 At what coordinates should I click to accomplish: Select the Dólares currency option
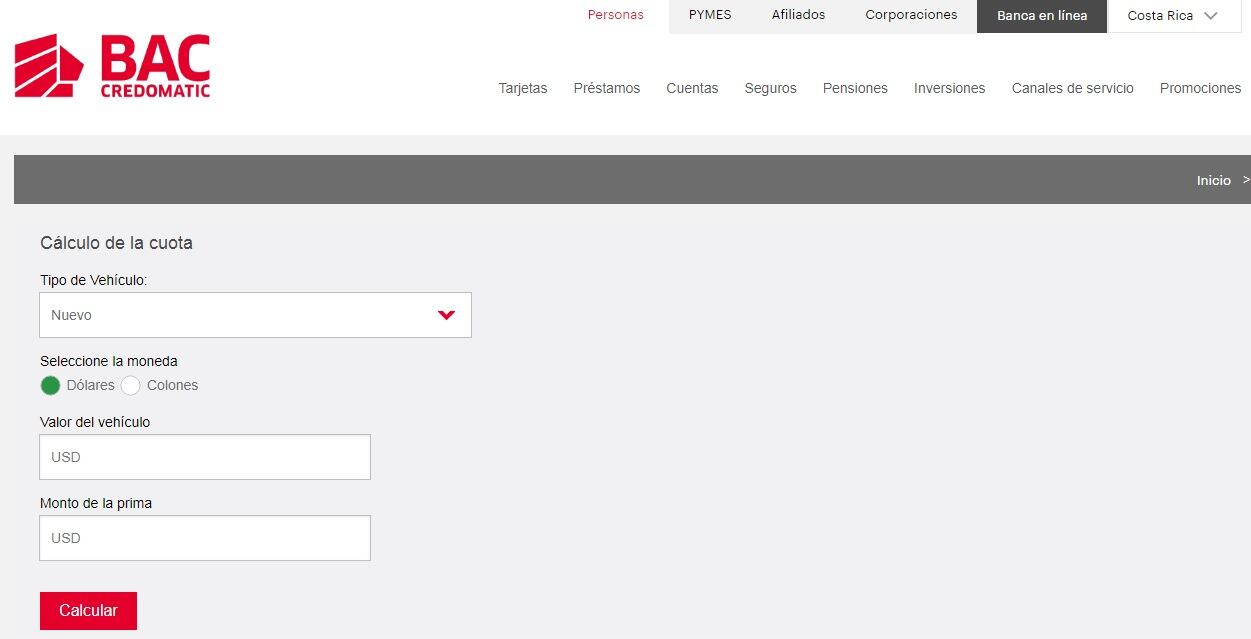(x=51, y=386)
